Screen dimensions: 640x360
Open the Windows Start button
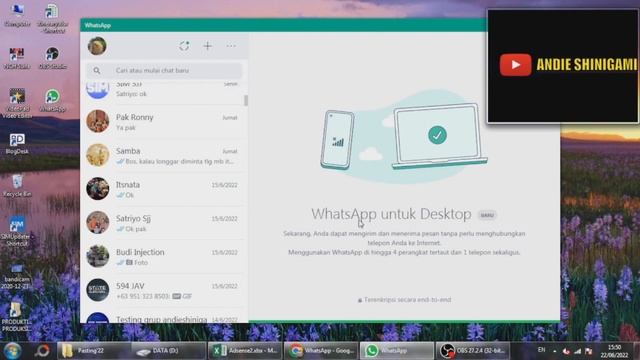click(12, 351)
